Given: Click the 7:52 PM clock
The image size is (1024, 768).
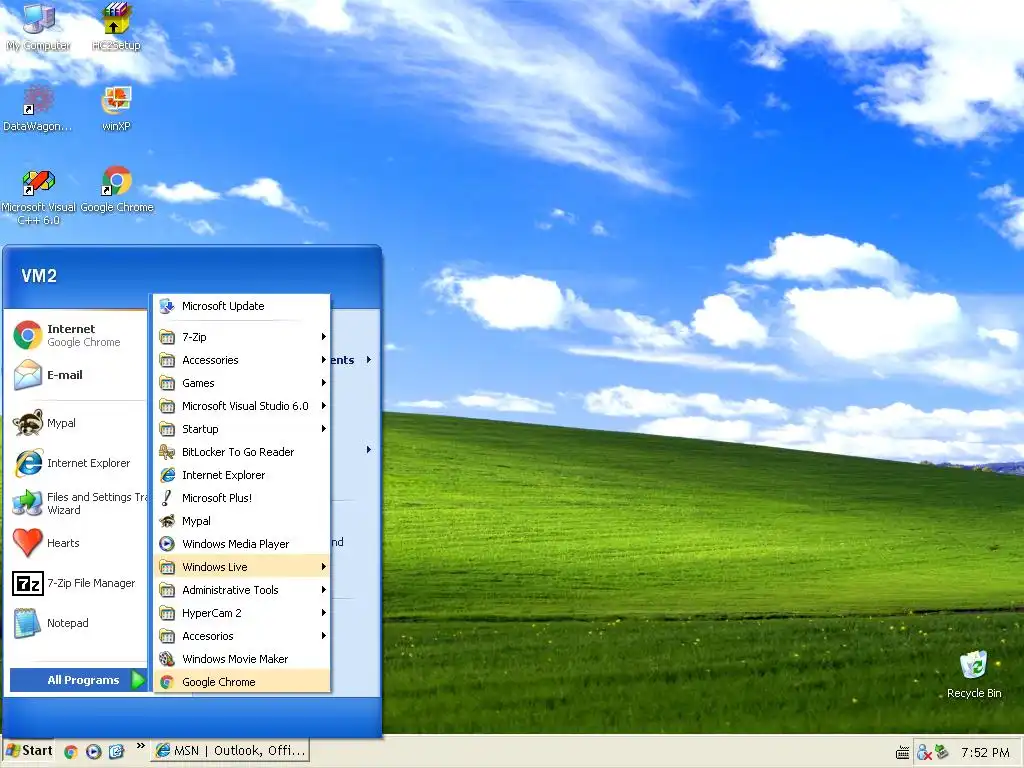Looking at the screenshot, I should point(985,752).
